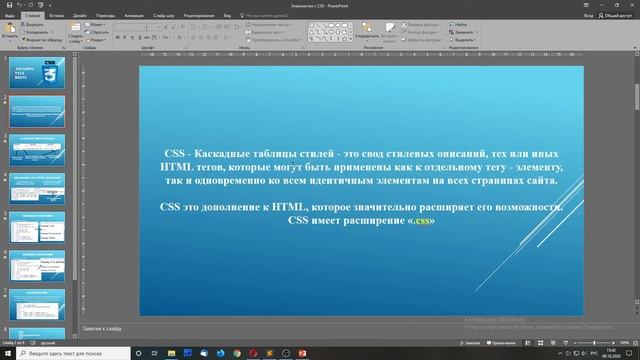This screenshot has width=640, height=360.
Task: Open Select (Выделить) dropdown
Action: click(x=462, y=40)
